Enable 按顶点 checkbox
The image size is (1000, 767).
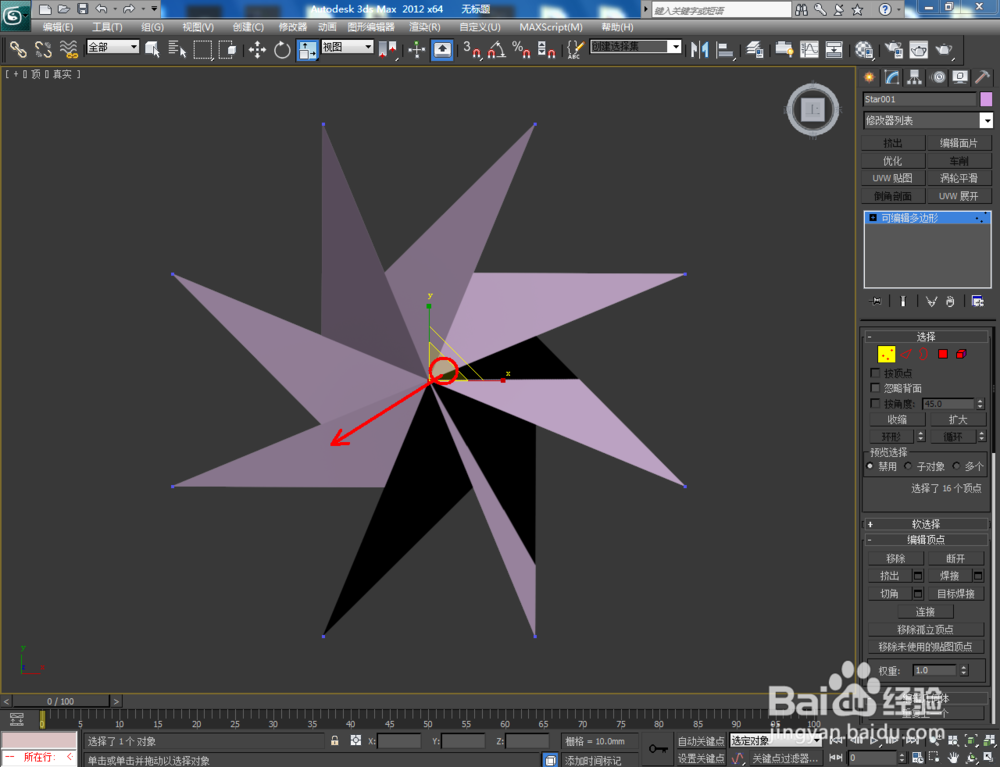click(875, 372)
